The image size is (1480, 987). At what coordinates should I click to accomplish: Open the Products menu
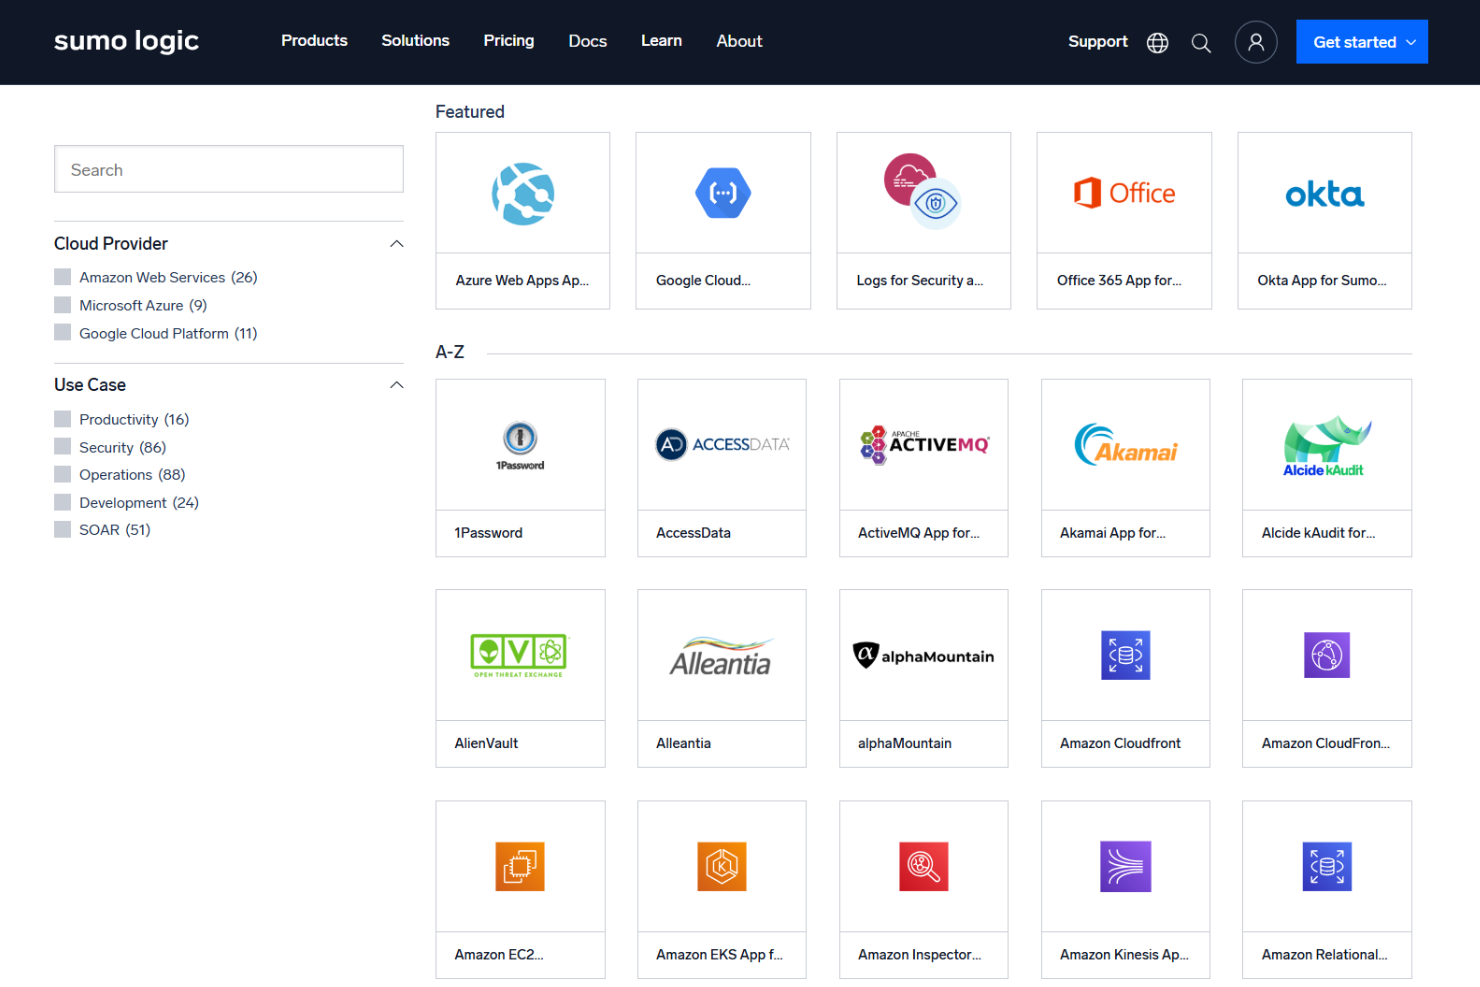314,41
